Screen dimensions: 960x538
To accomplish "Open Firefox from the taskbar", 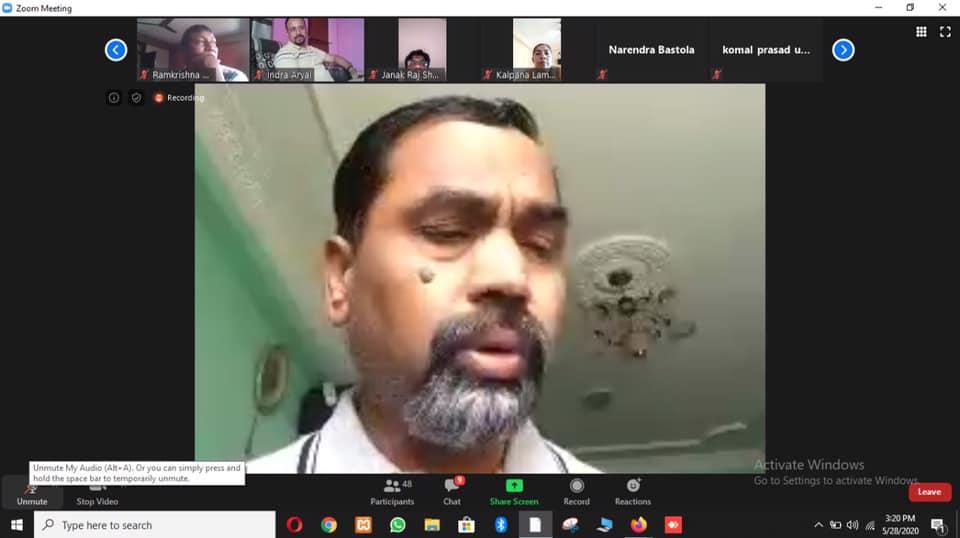I will click(x=639, y=524).
